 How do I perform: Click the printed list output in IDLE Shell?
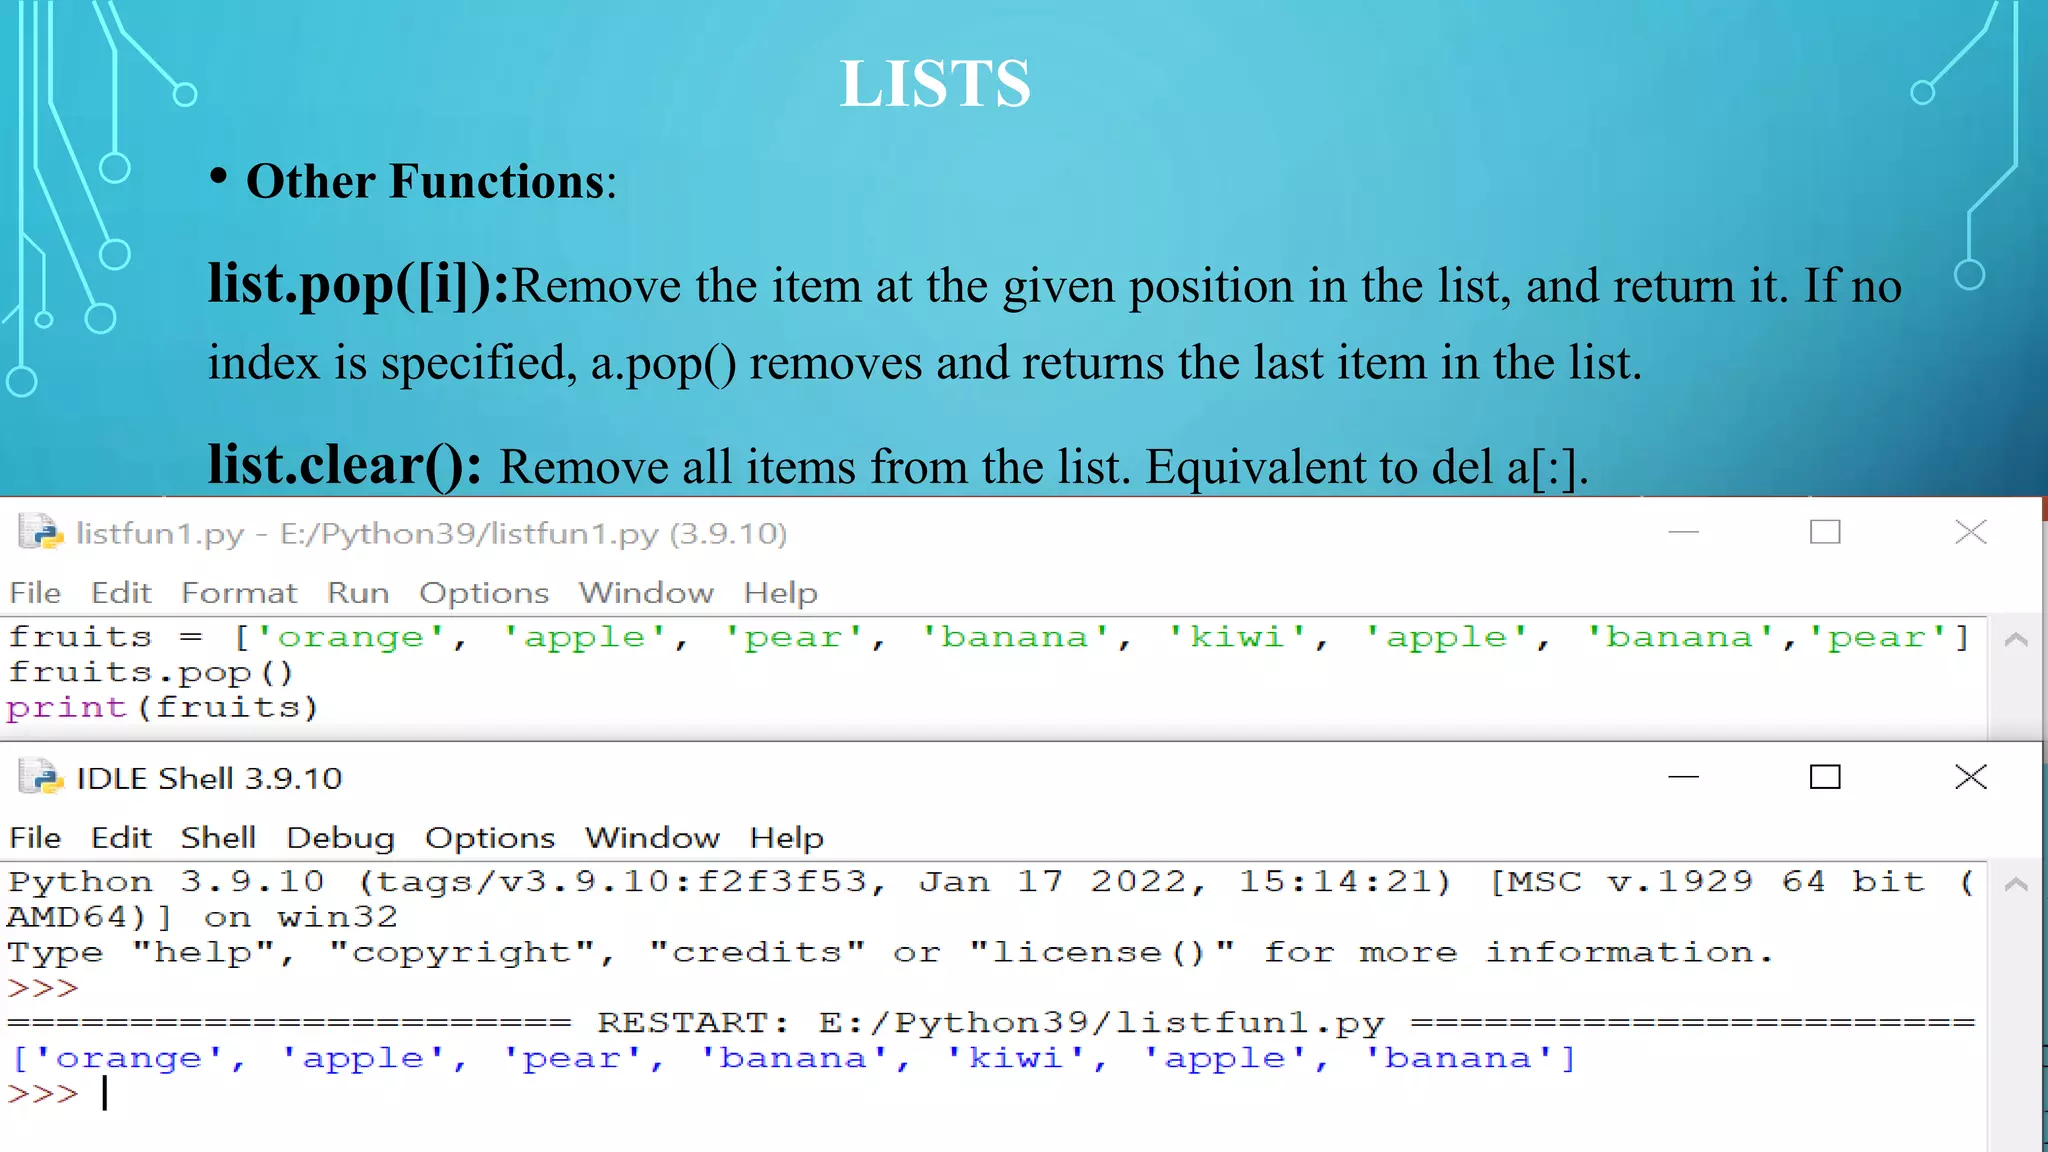(x=794, y=1058)
